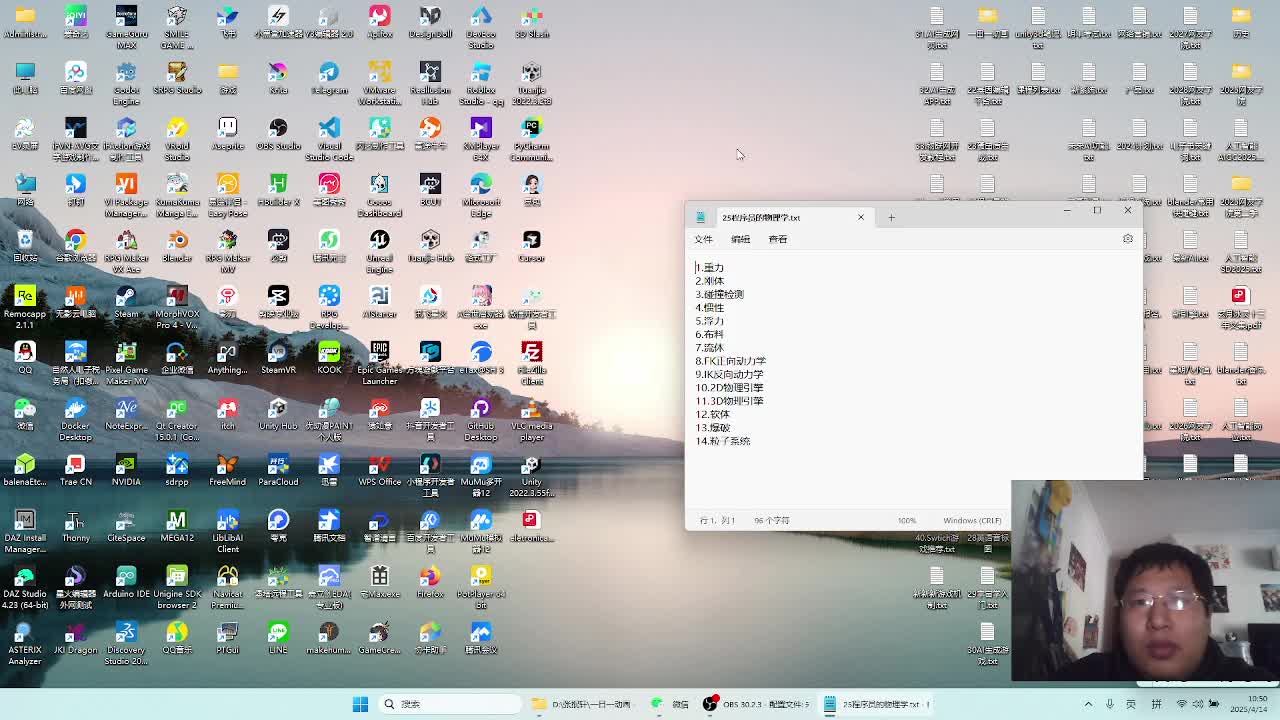1280x720 pixels.
Task: Click the line and column status entry
Action: tap(717, 520)
